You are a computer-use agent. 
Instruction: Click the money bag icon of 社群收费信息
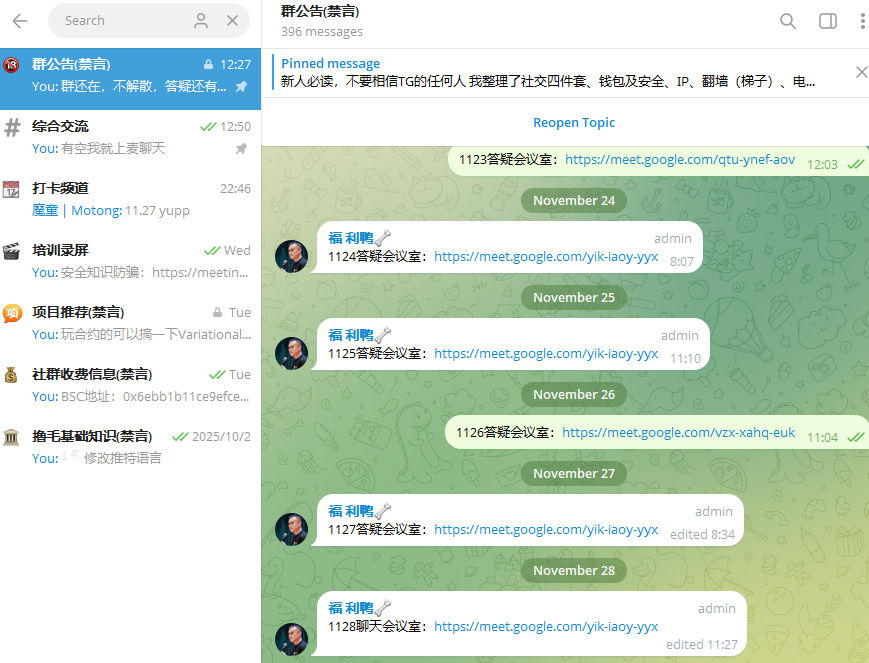point(11,375)
